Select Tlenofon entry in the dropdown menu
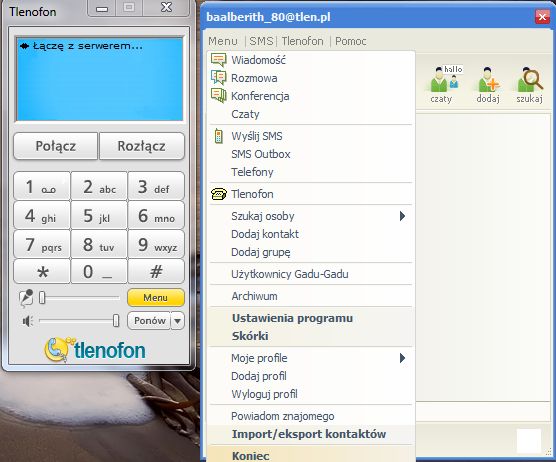The image size is (556, 462). pyautogui.click(x=311, y=194)
